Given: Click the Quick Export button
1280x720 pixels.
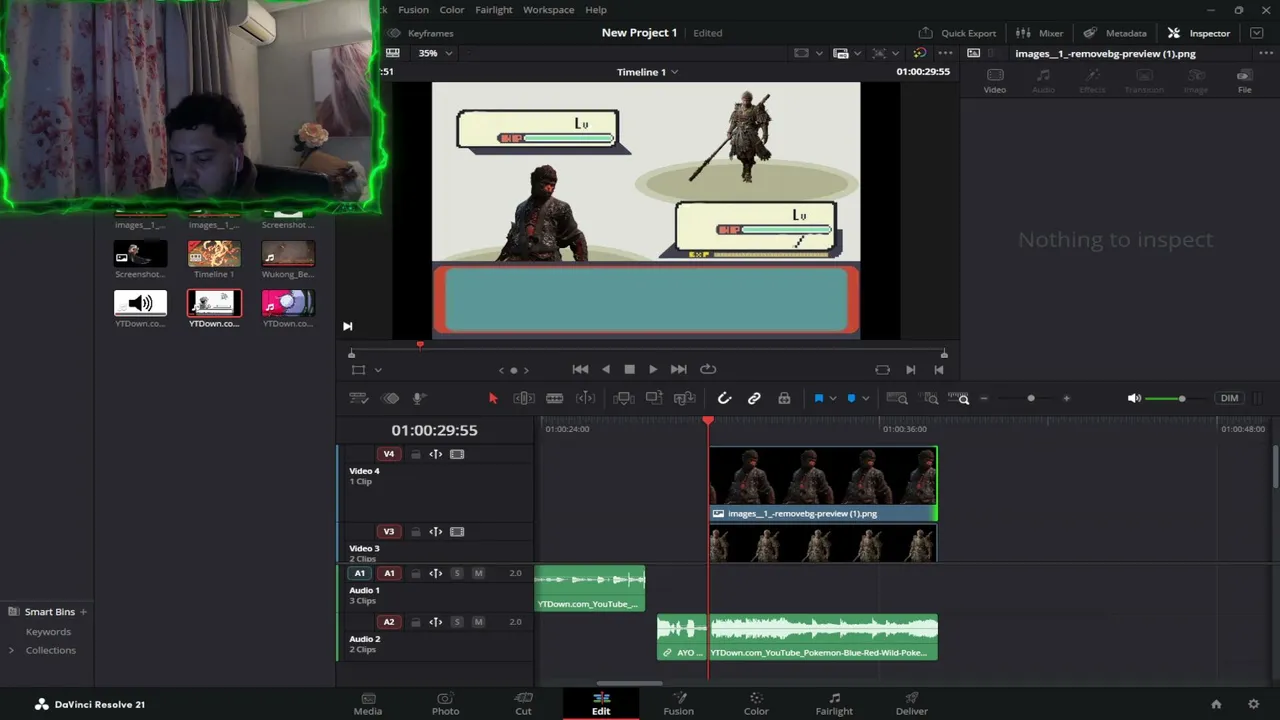Looking at the screenshot, I should [x=958, y=33].
